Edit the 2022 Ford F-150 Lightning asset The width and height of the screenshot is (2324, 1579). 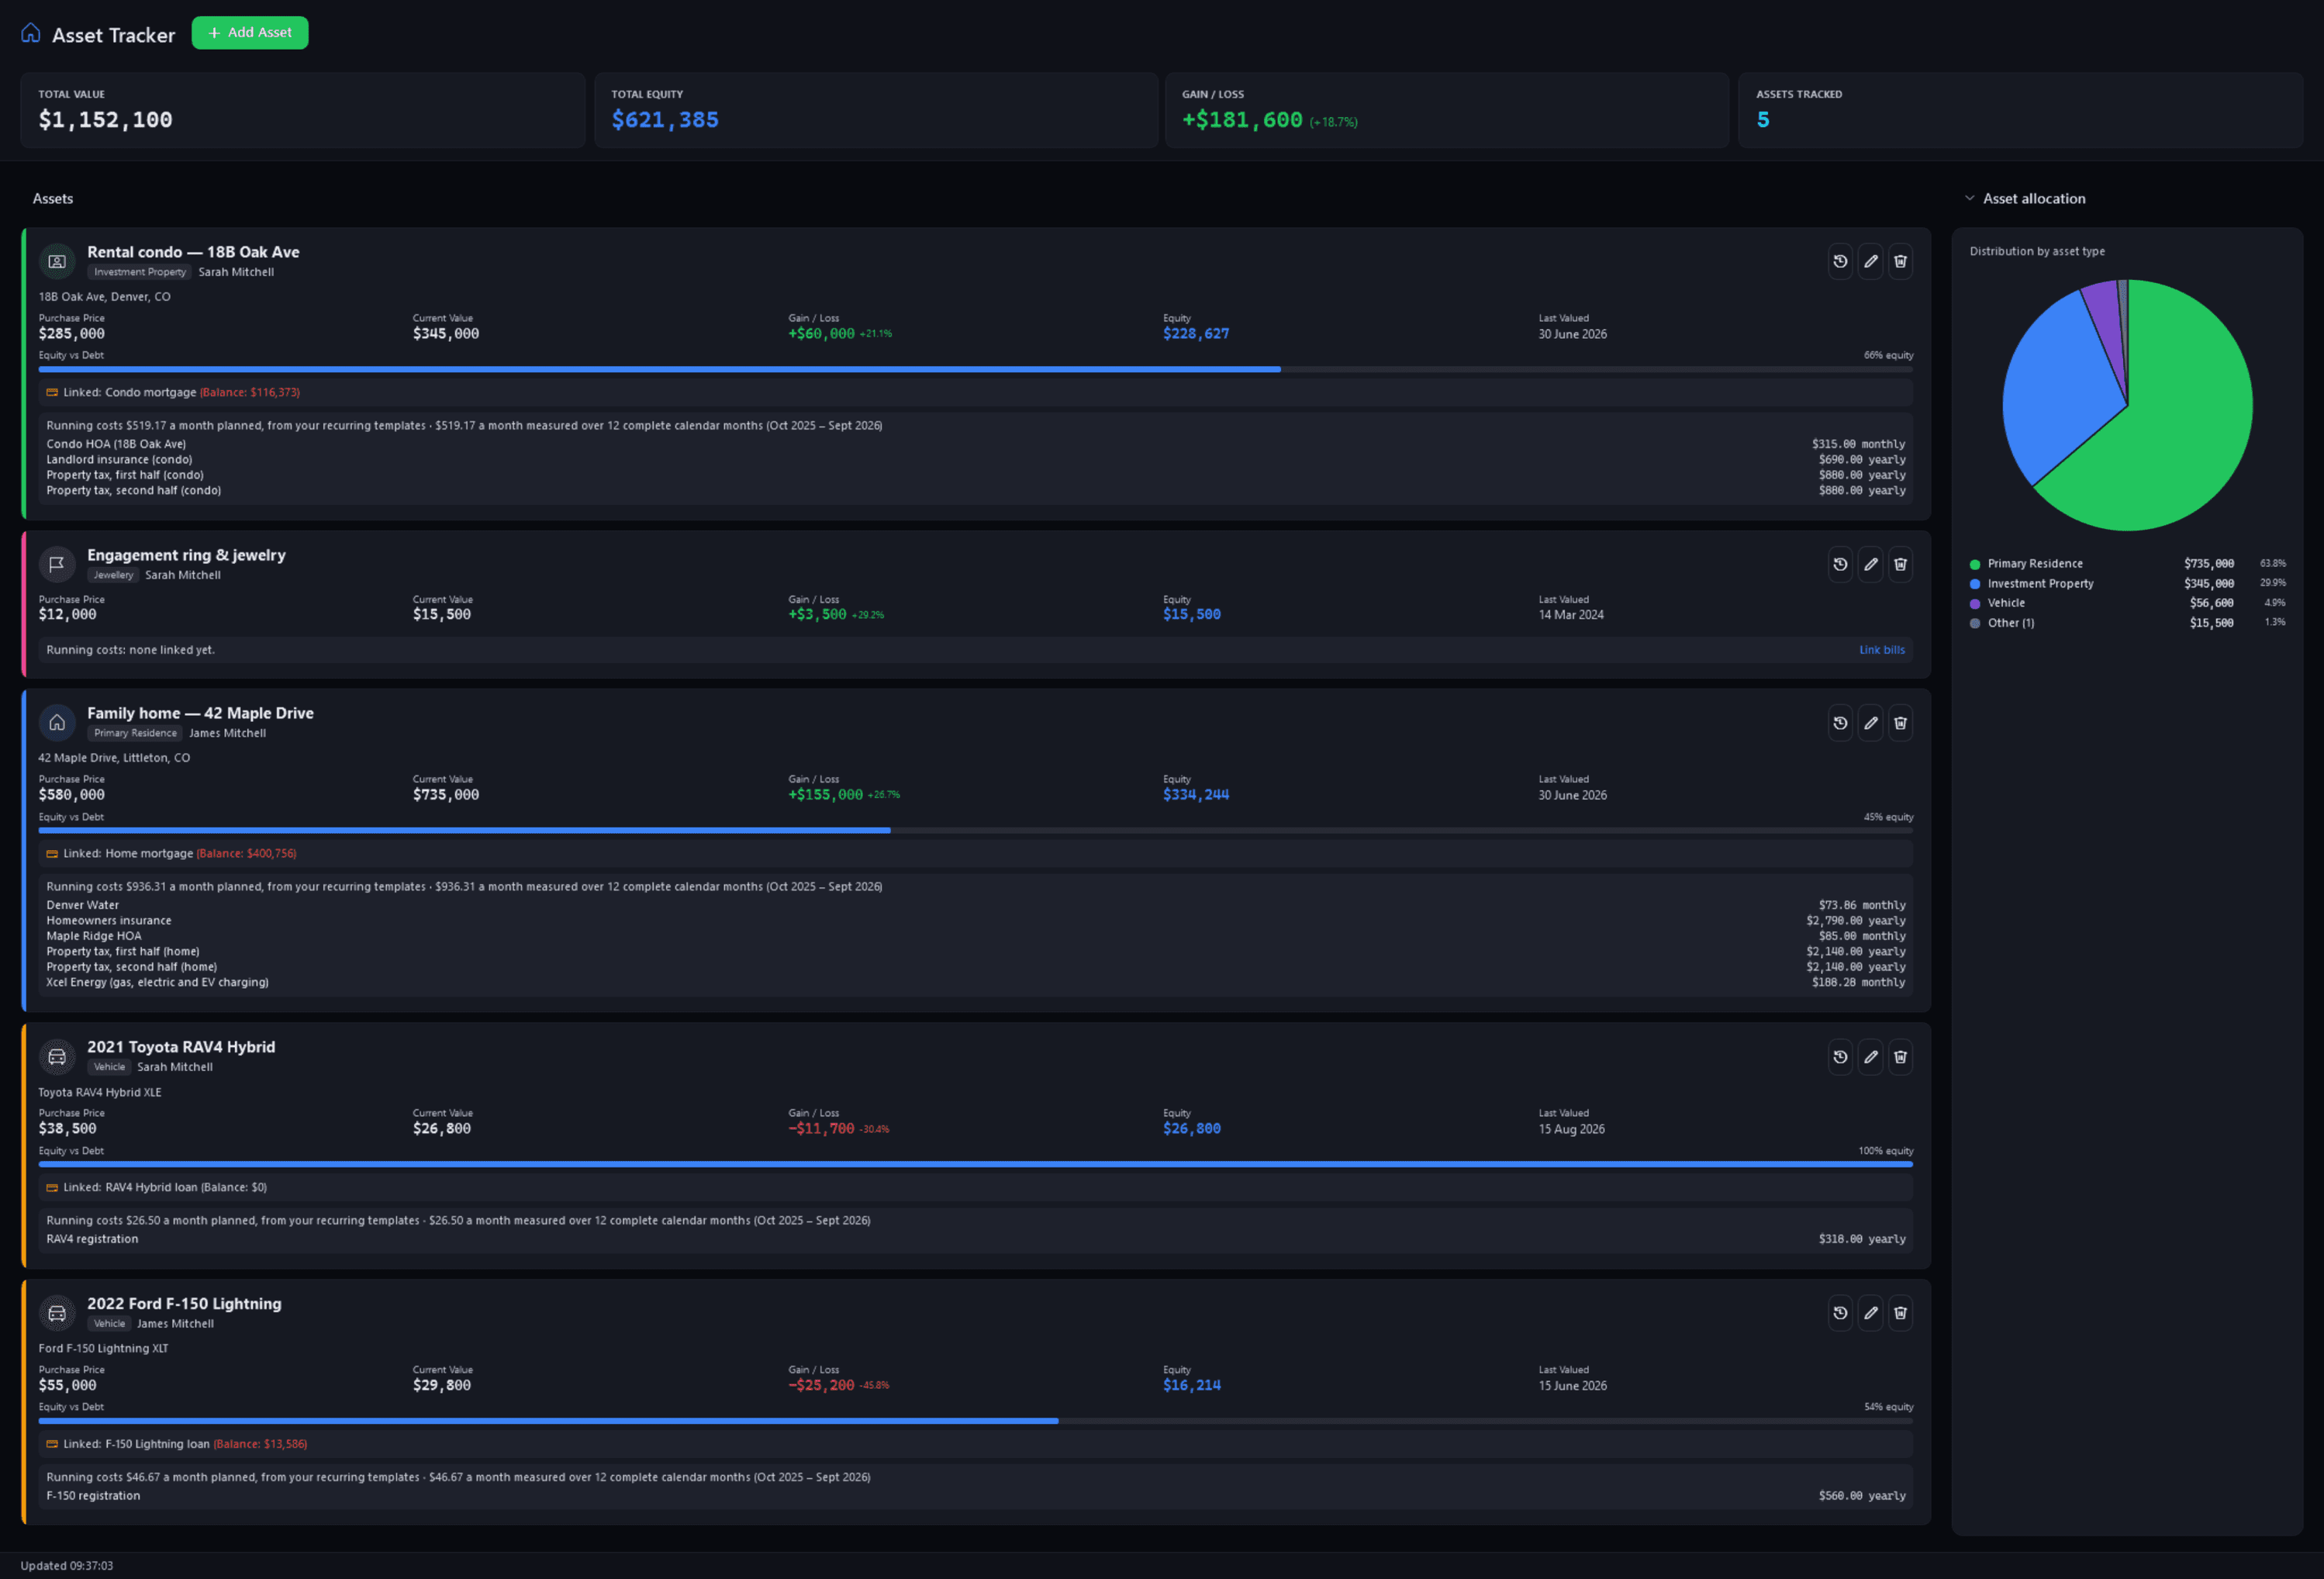click(1870, 1313)
